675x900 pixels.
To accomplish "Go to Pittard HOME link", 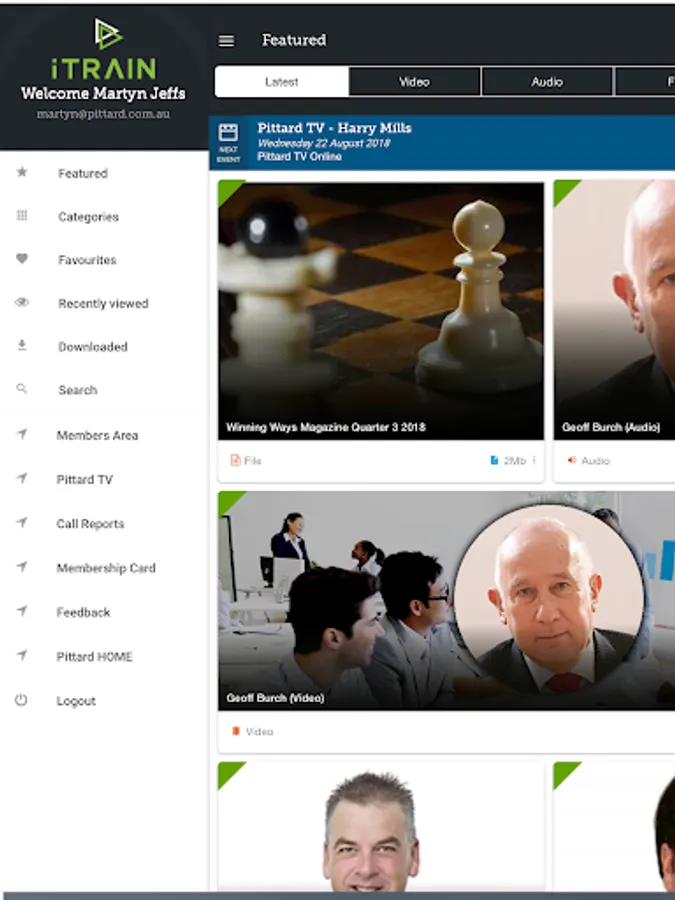I will [x=94, y=657].
